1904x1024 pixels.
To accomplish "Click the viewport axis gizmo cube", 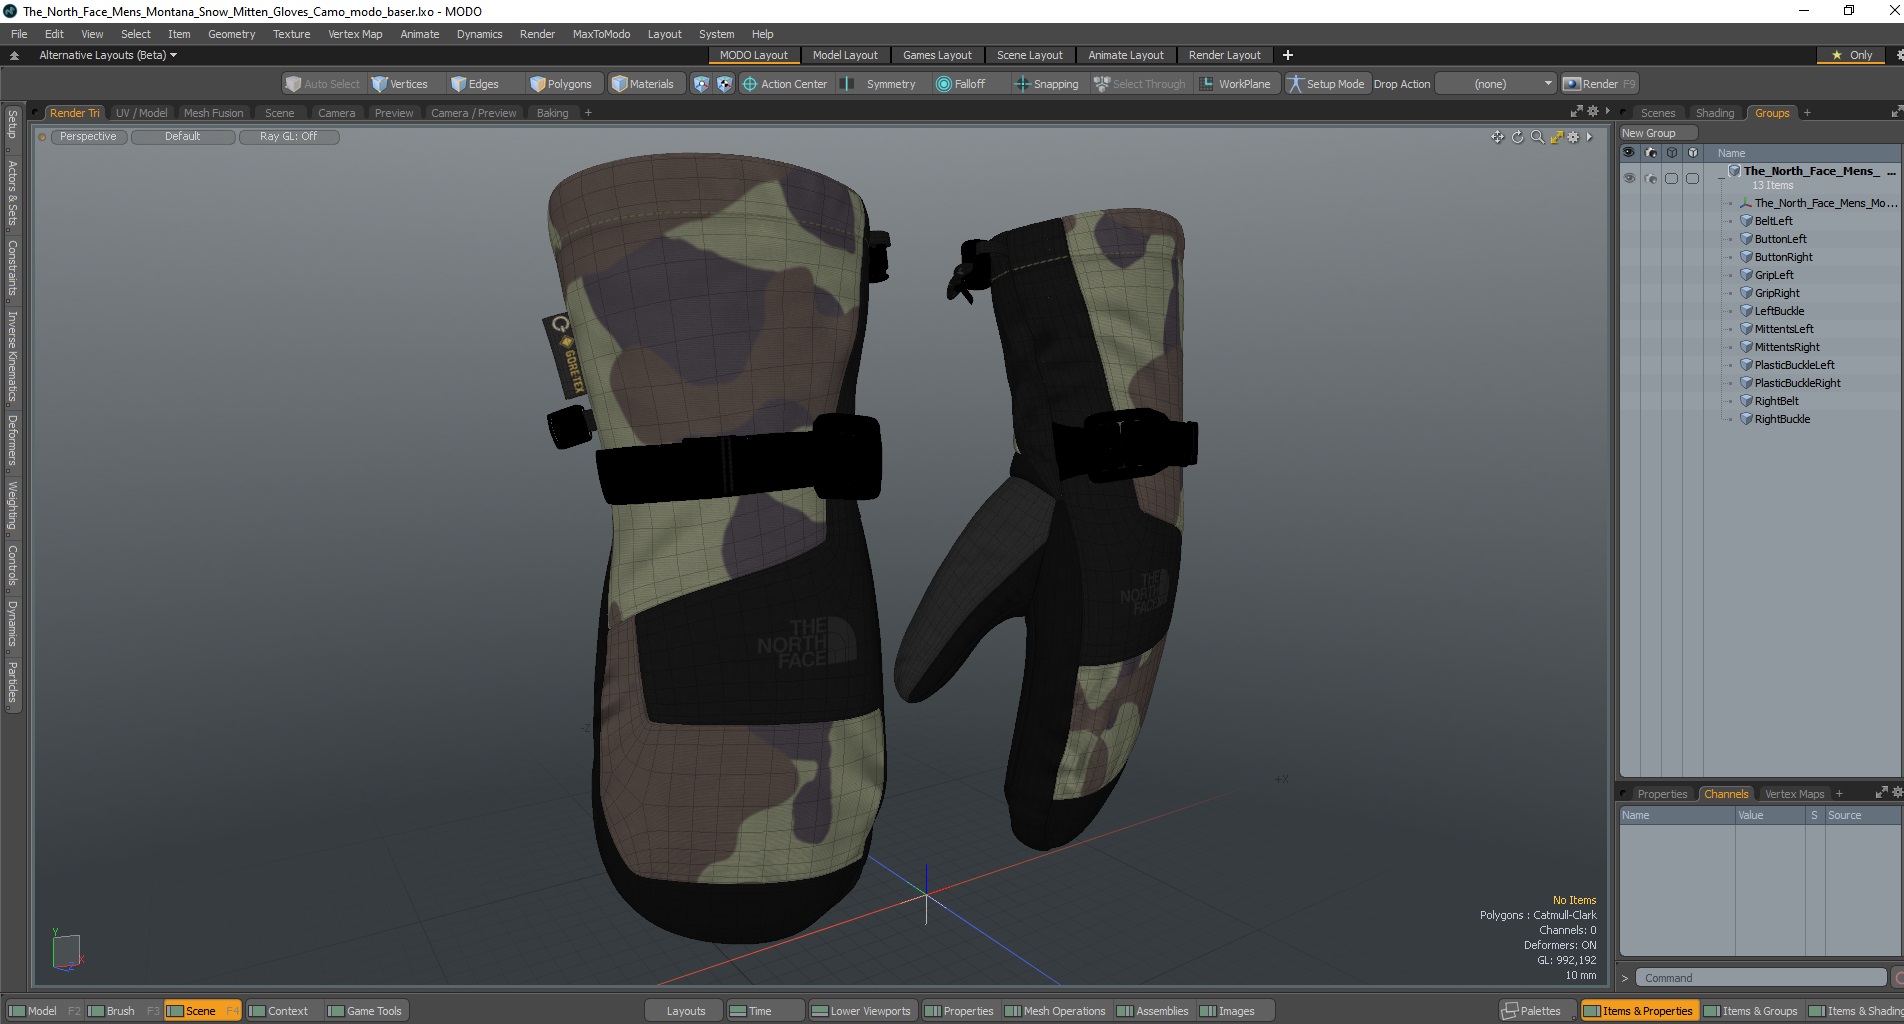I will [66, 951].
